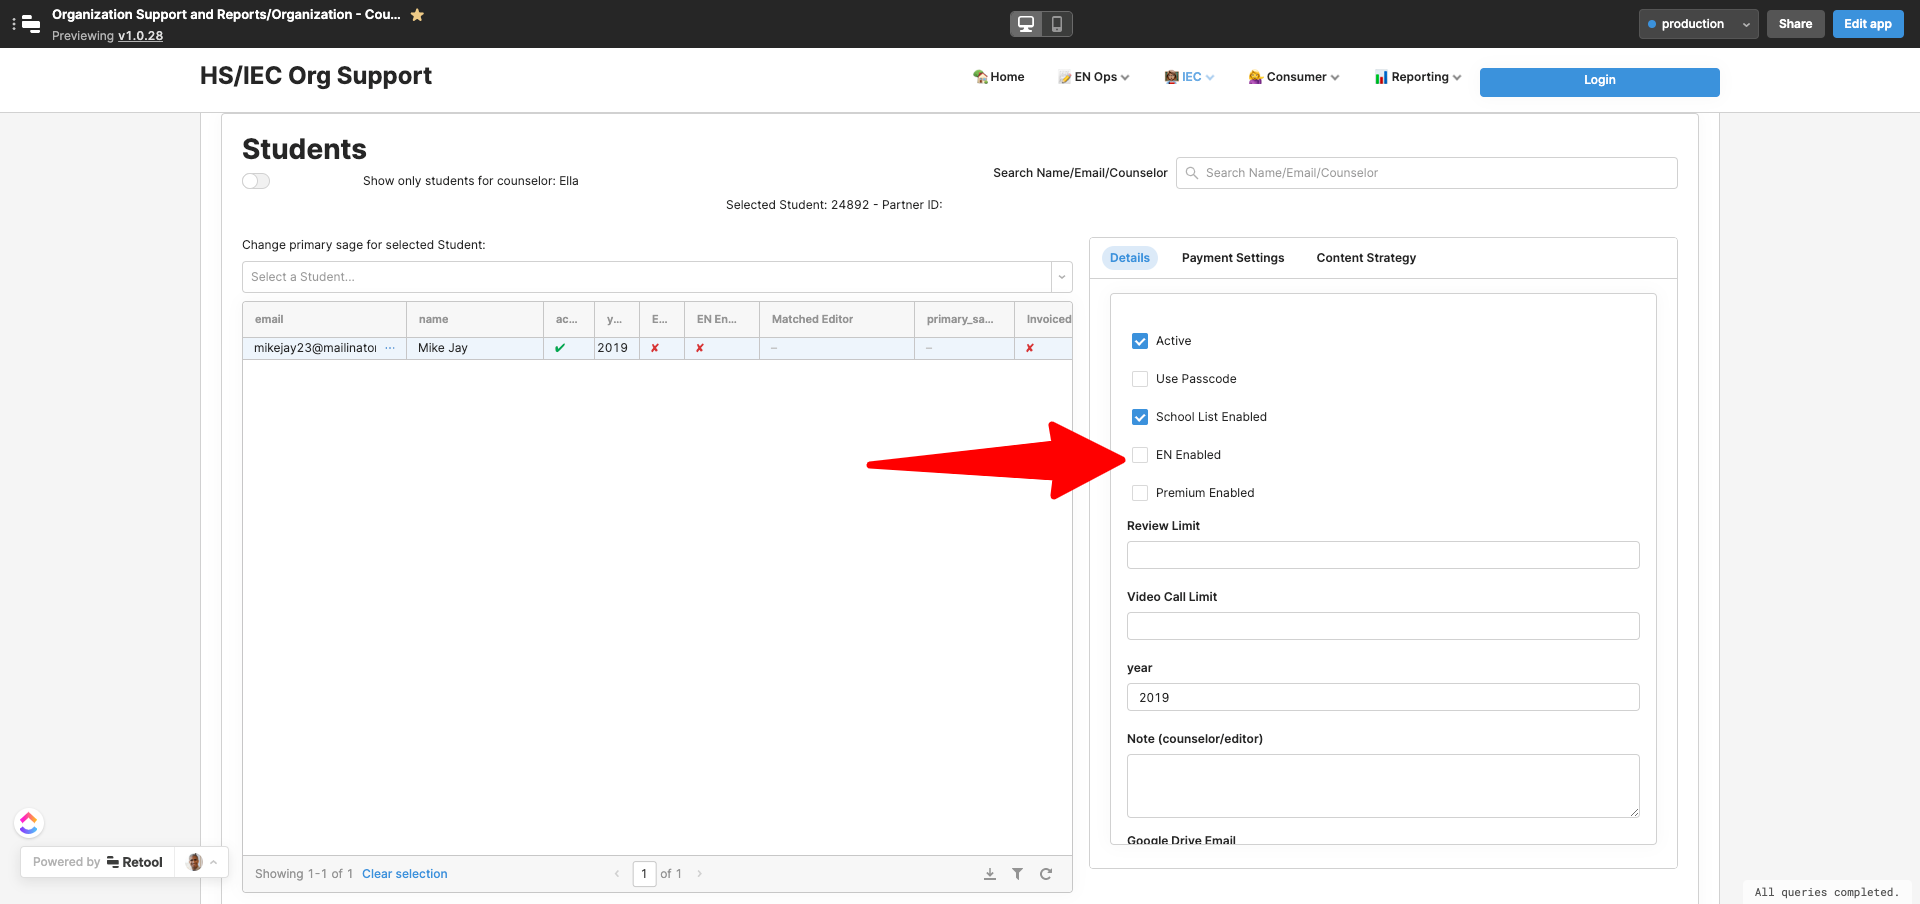Click the Share button

(x=1795, y=24)
